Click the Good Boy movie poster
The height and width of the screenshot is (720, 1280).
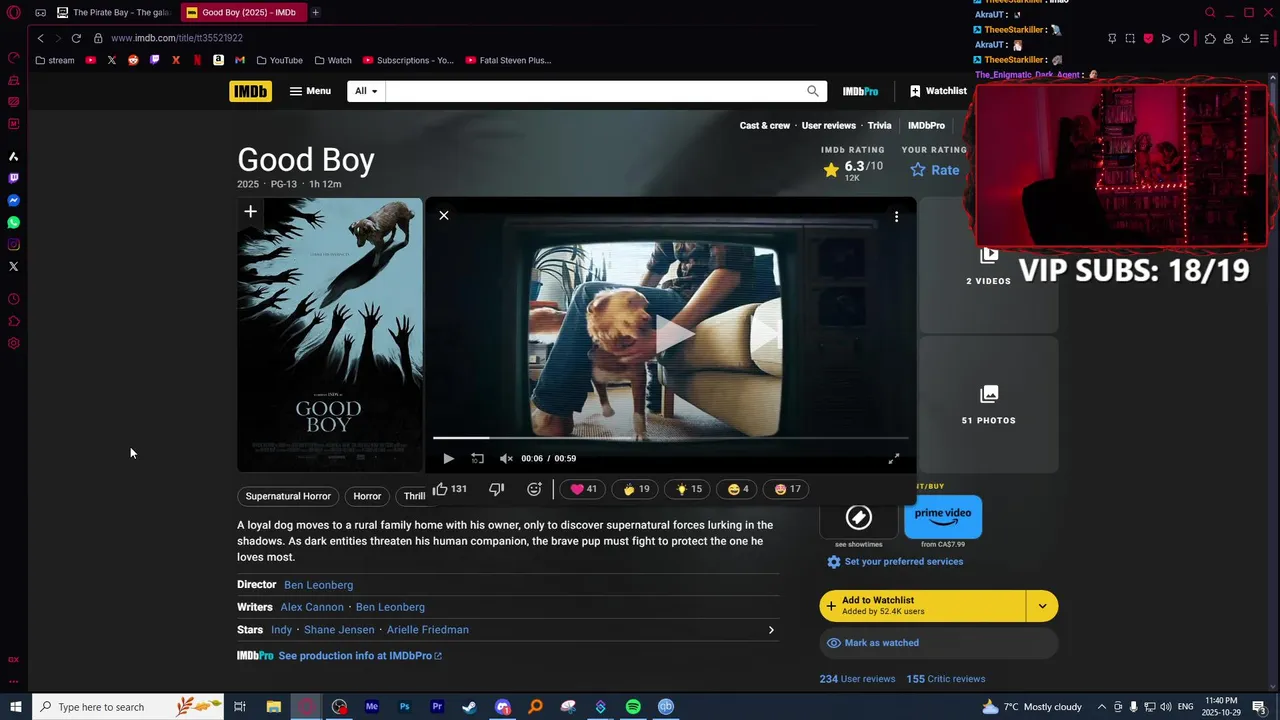pos(330,335)
